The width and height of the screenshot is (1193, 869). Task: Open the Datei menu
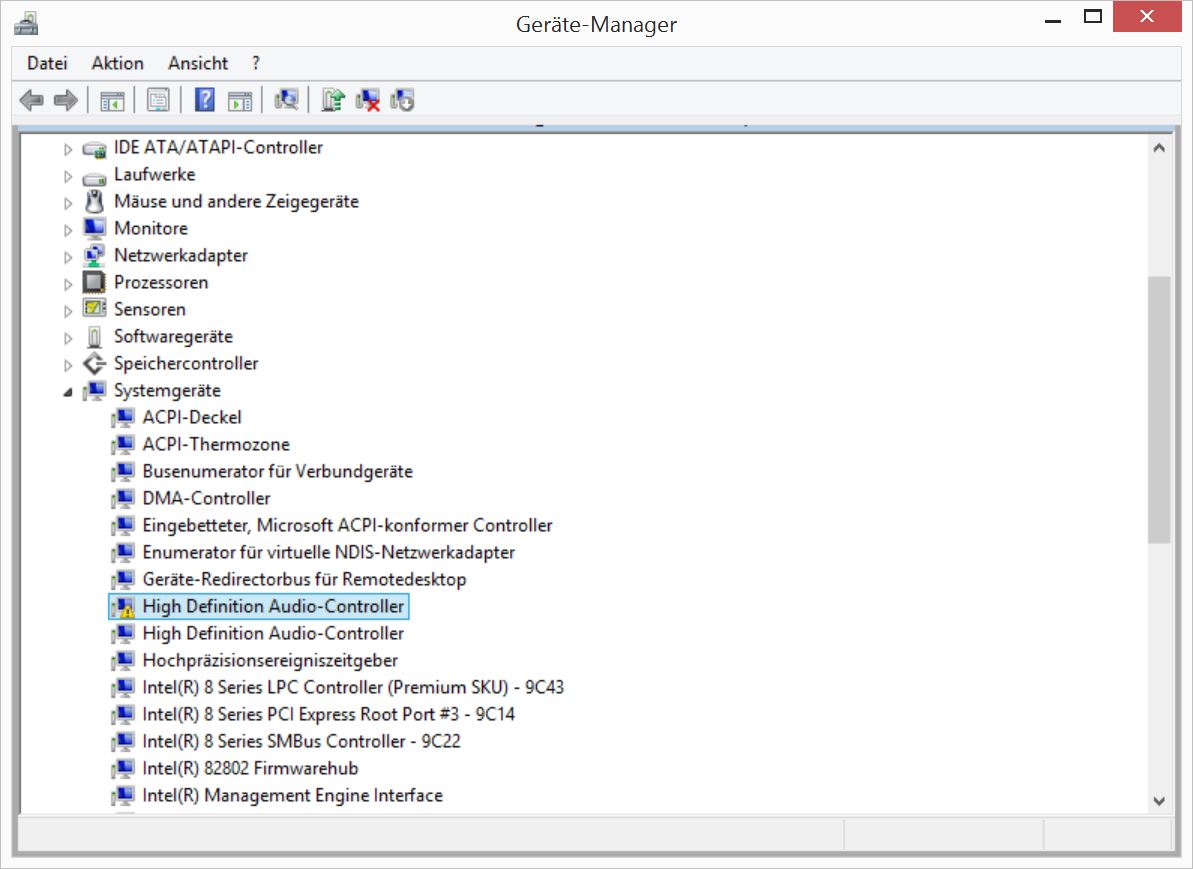point(47,63)
